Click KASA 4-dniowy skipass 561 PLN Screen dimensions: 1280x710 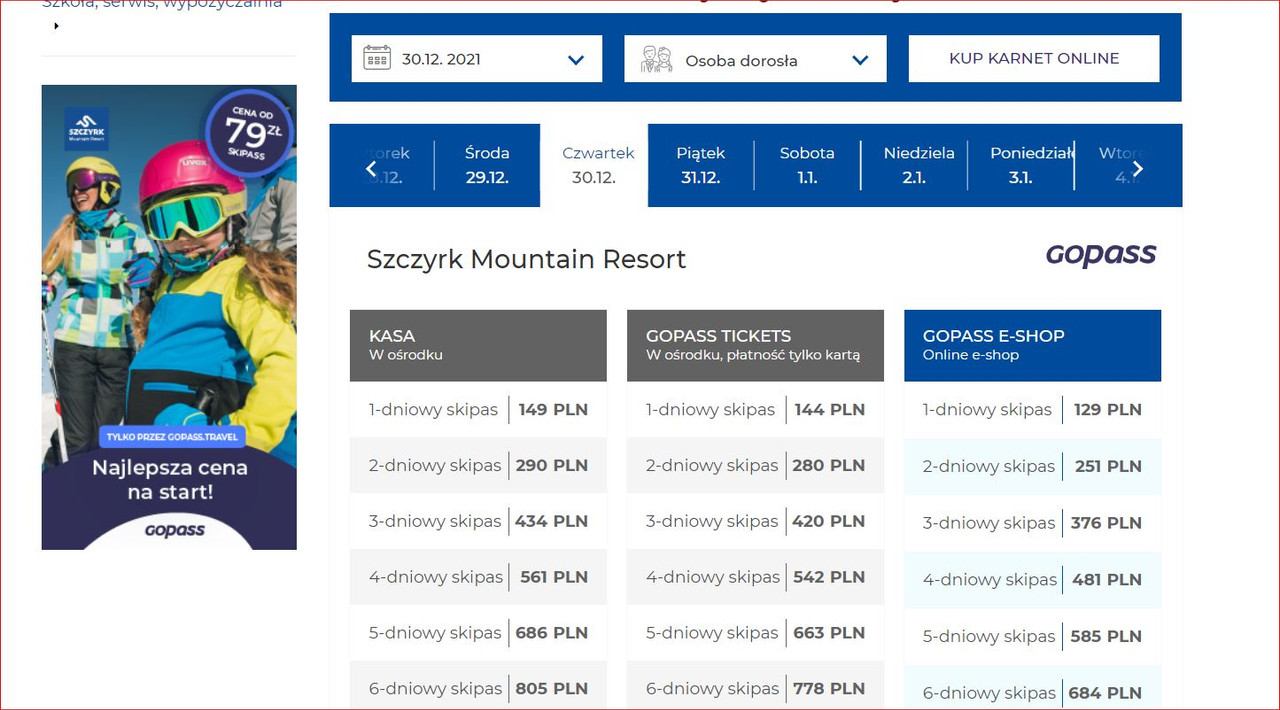click(478, 577)
